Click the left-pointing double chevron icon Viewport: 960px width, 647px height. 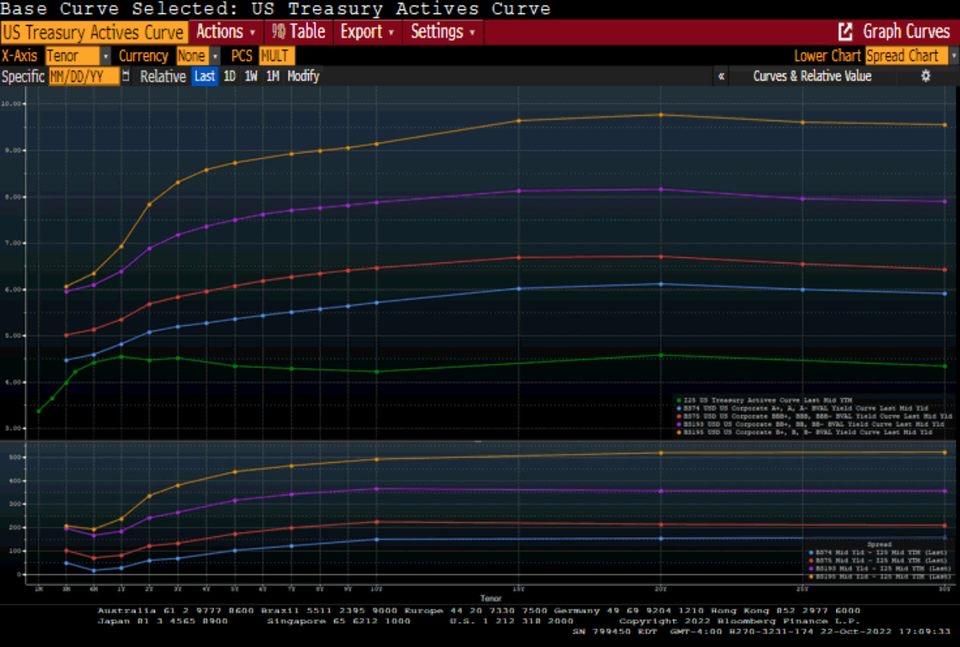pyautogui.click(x=722, y=75)
